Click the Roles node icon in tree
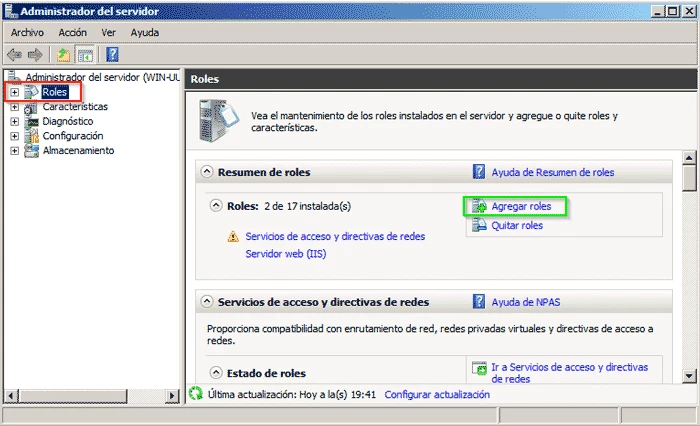700x426 pixels. [31, 92]
